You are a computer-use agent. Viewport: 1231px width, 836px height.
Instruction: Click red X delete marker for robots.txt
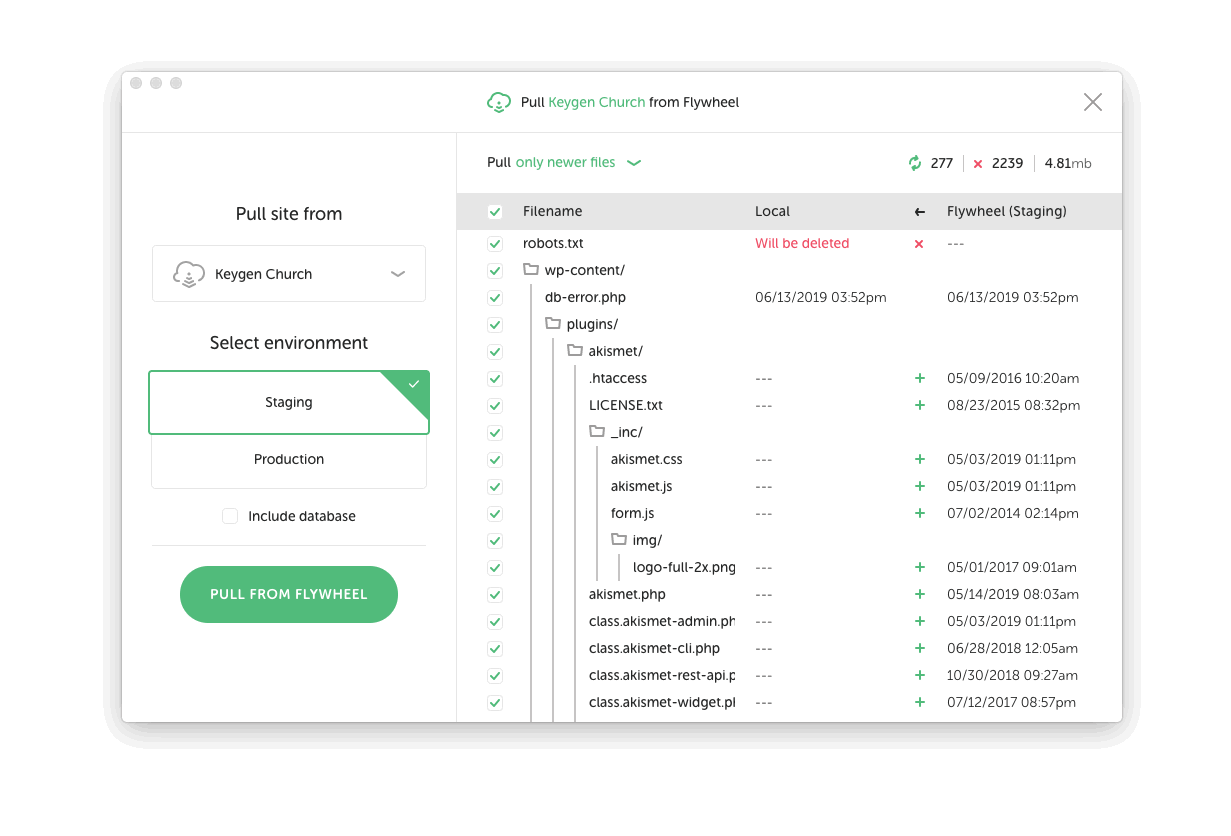919,244
